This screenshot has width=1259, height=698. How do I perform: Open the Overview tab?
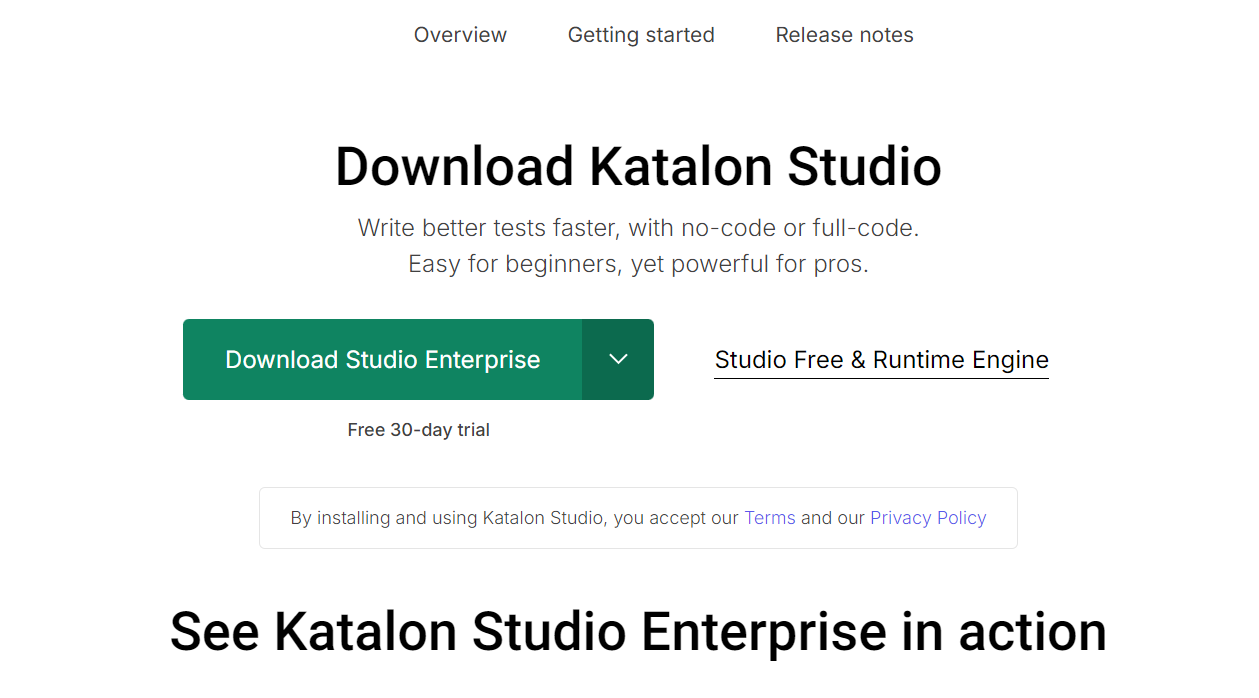460,35
